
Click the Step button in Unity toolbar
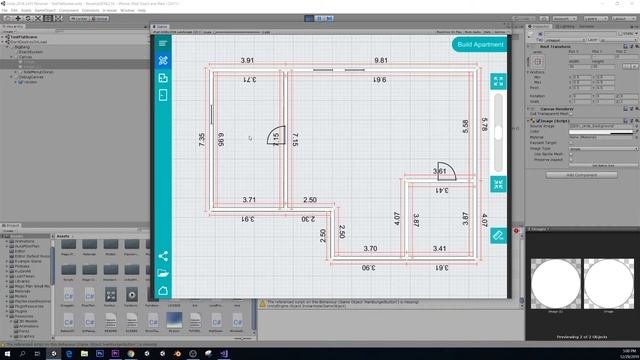pos(329,18)
